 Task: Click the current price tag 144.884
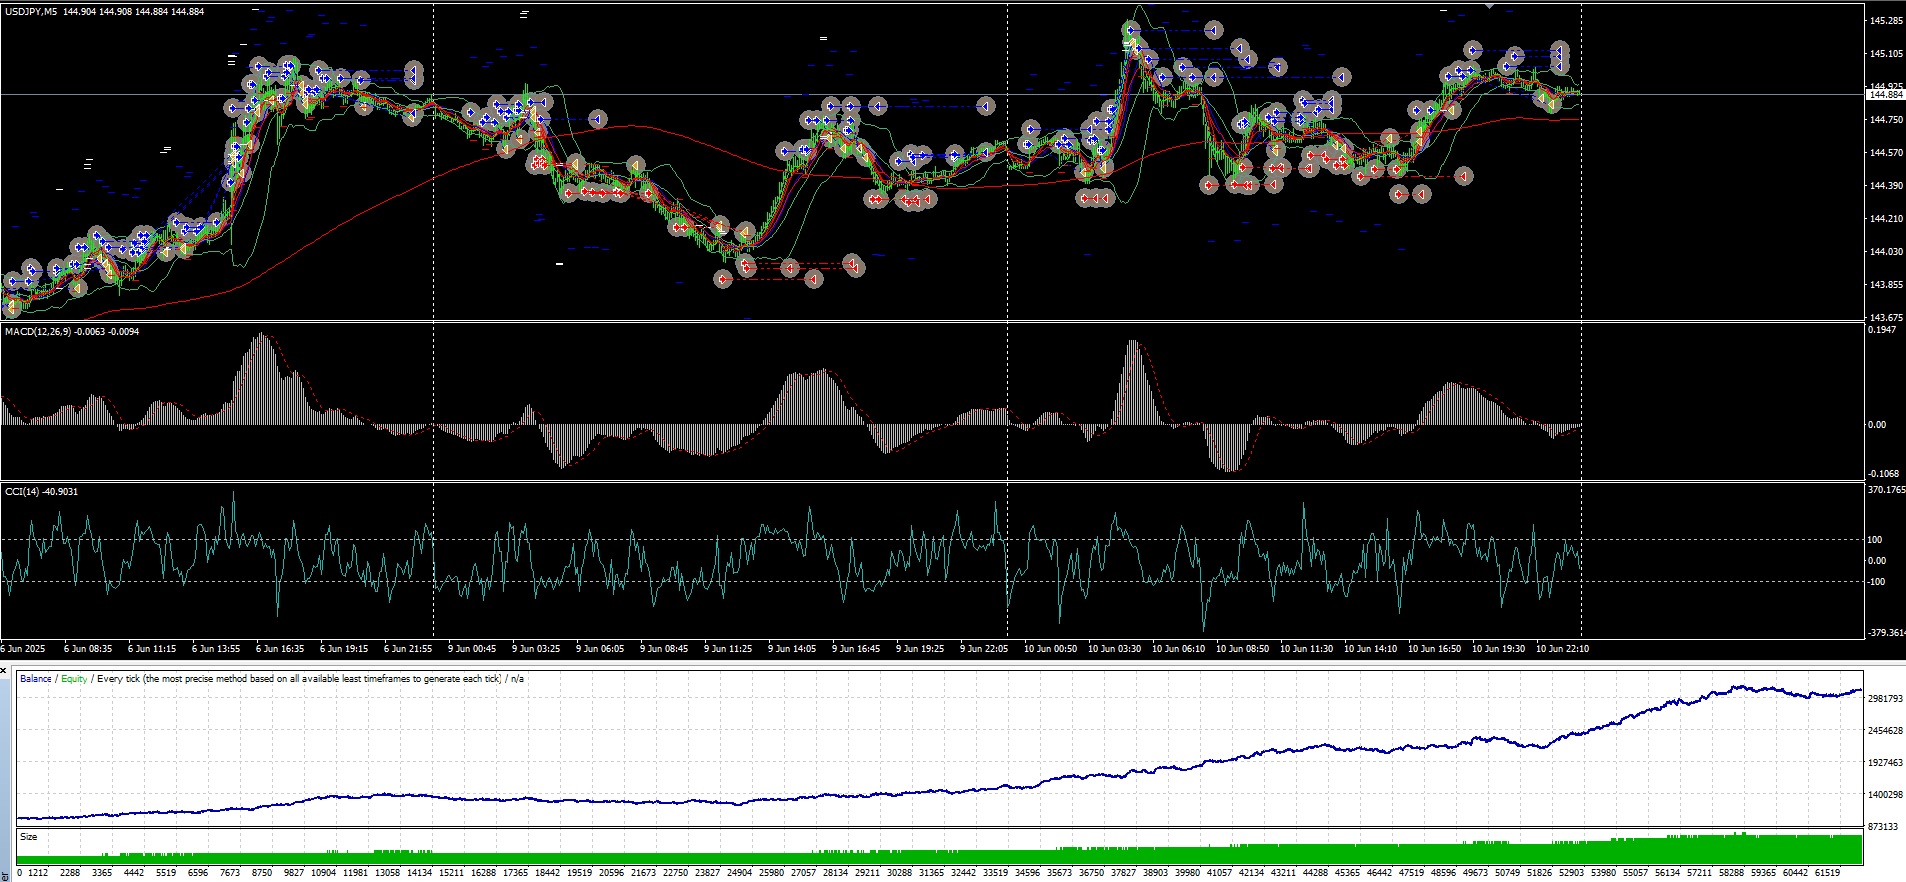[x=1885, y=94]
